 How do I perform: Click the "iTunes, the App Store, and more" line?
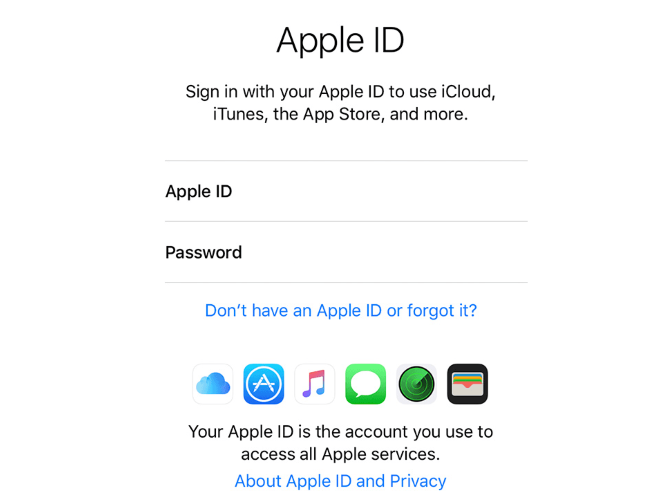tap(341, 114)
